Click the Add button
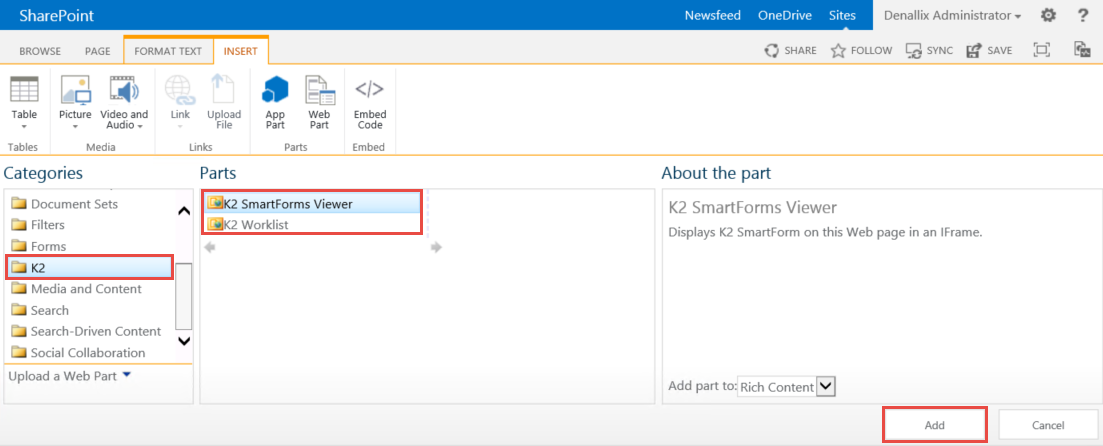 point(935,425)
